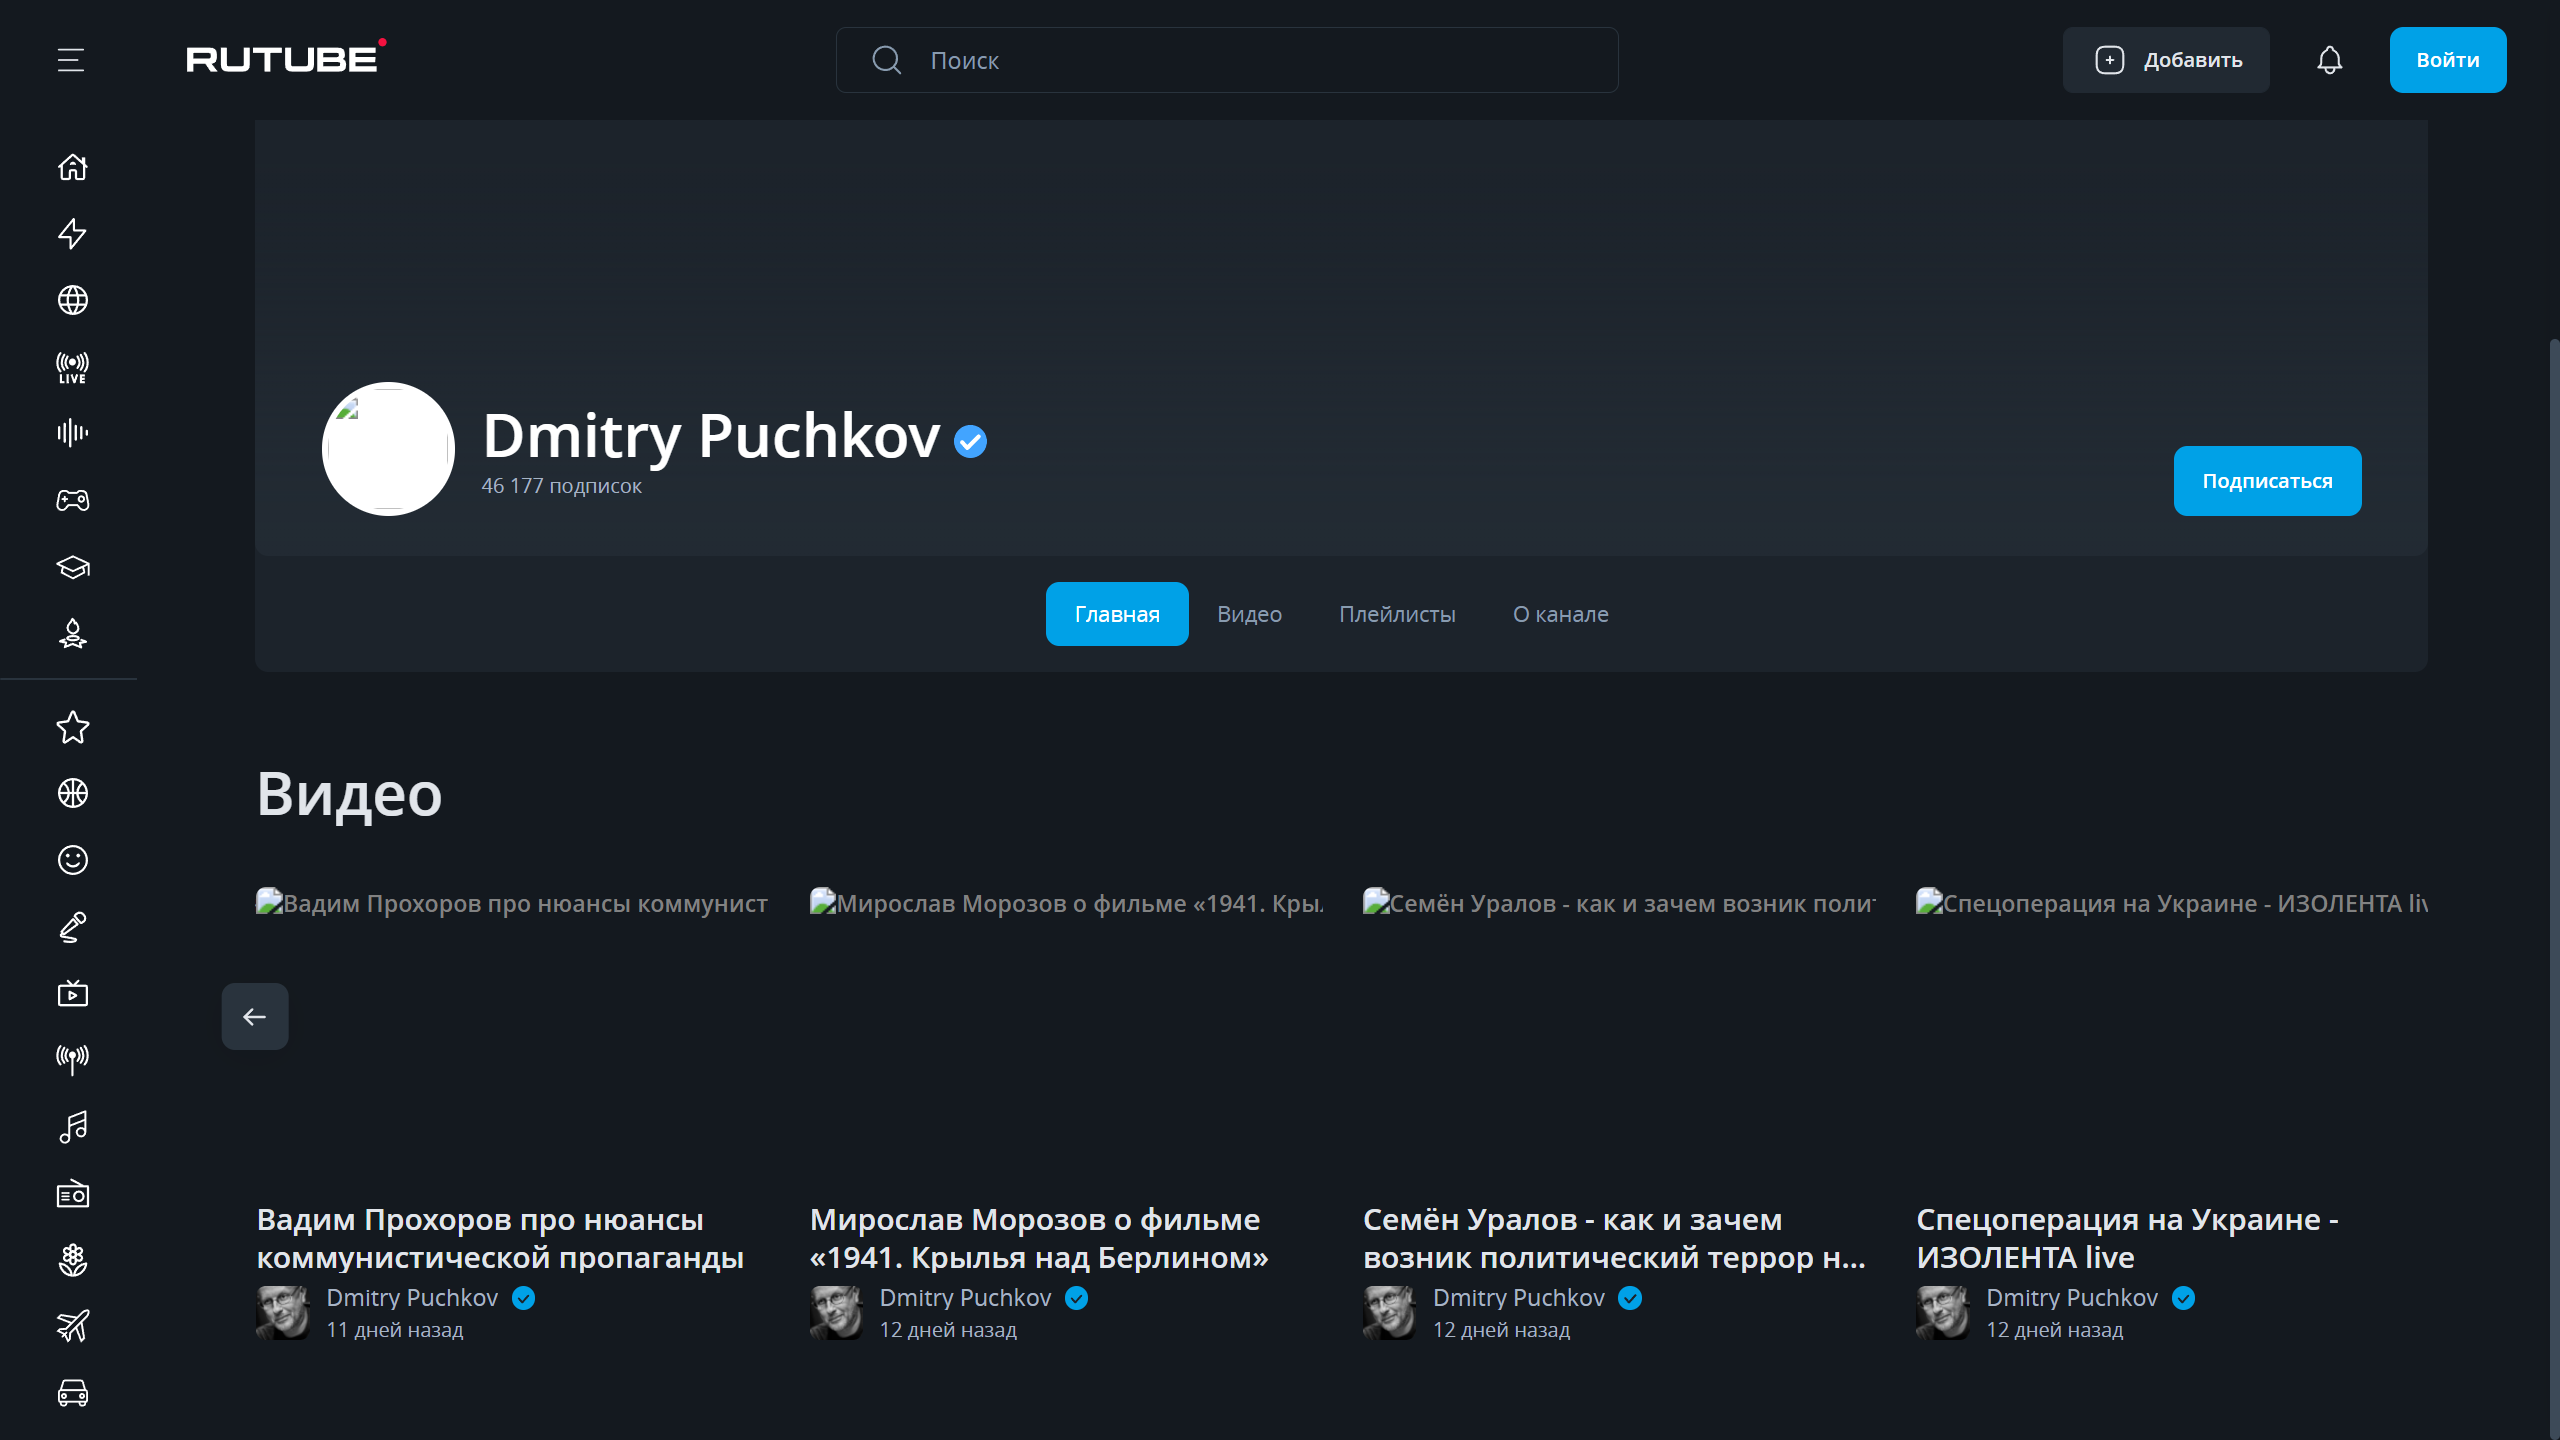The image size is (2560, 1440).
Task: Click the gamepad games icon
Action: tap(72, 500)
